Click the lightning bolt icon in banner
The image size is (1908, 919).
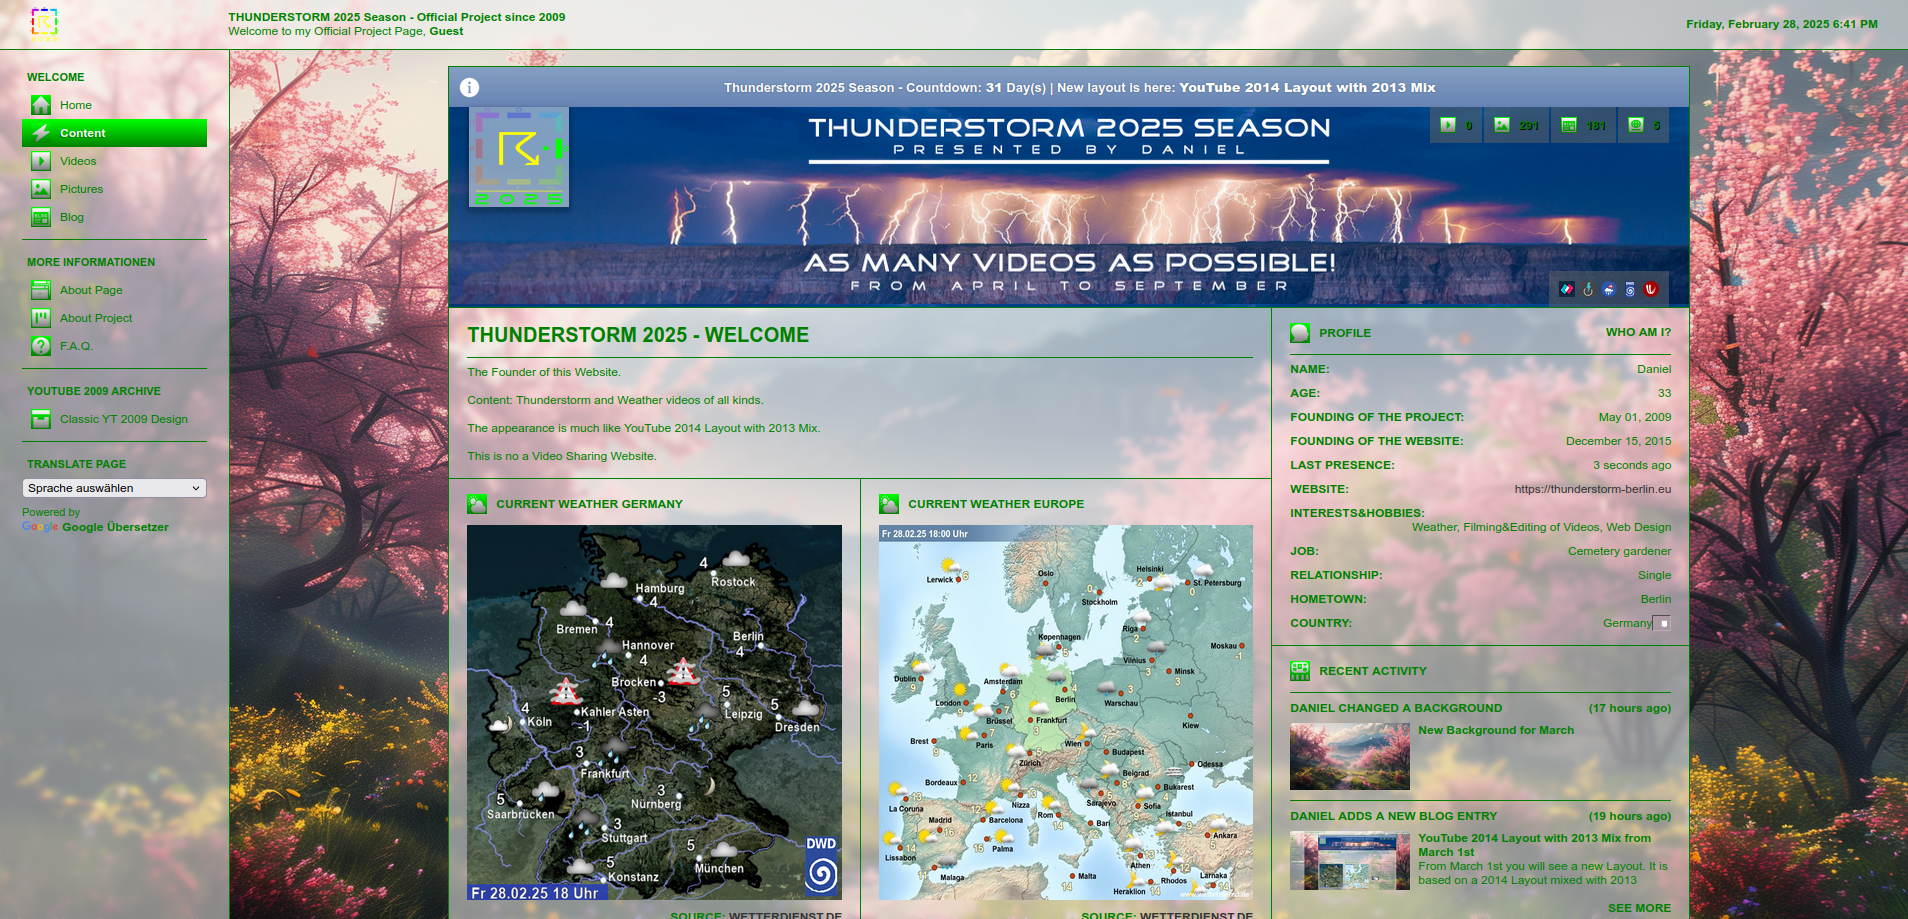click(x=1588, y=289)
